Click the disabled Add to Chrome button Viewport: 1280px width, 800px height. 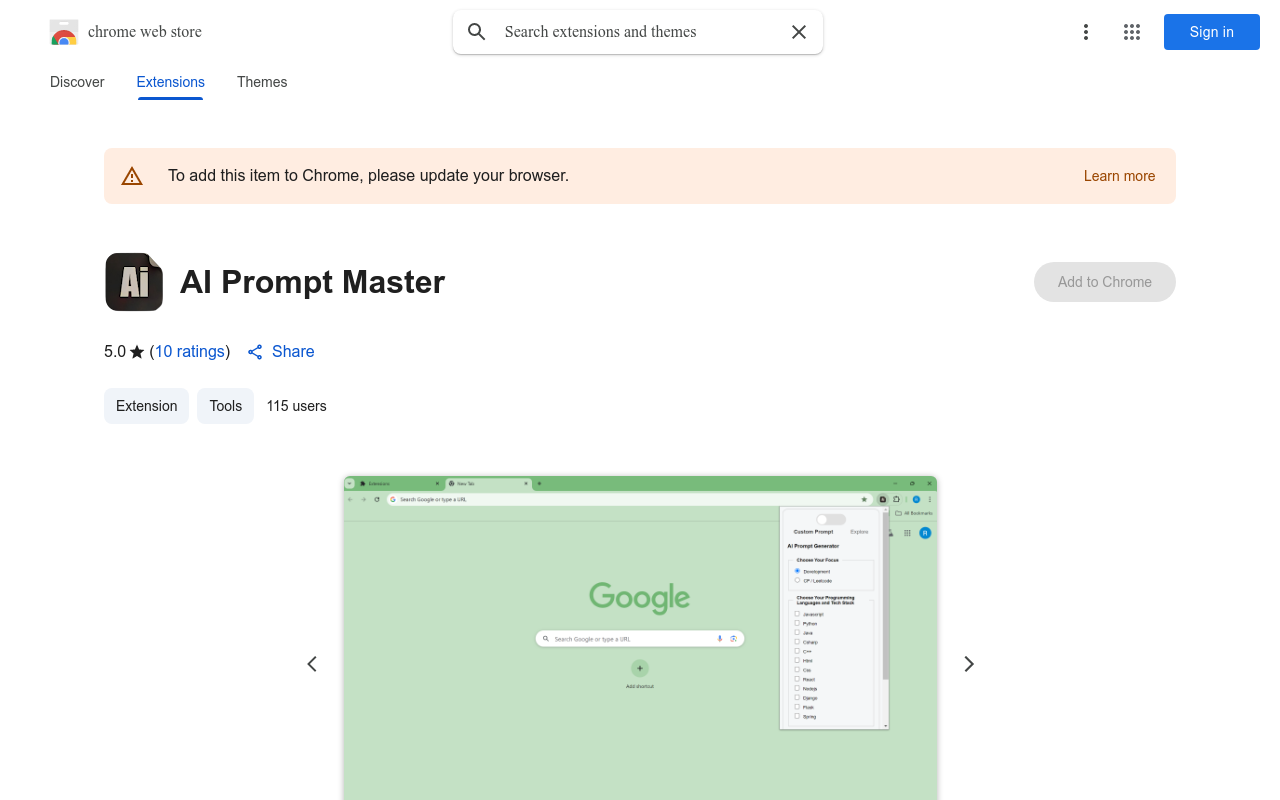(x=1105, y=282)
